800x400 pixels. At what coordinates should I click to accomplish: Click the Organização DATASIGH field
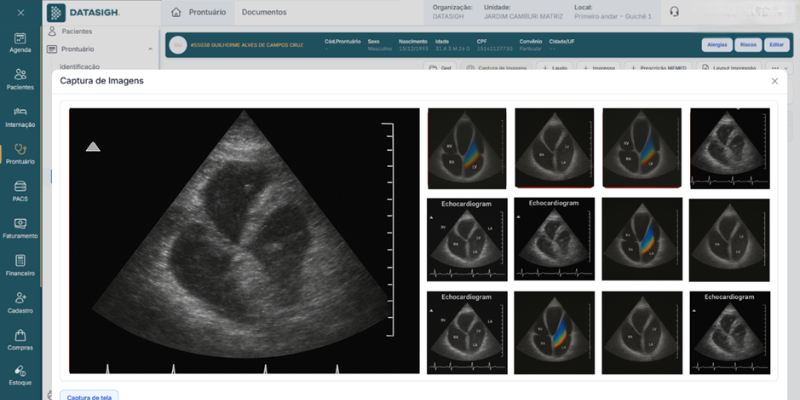tap(452, 12)
